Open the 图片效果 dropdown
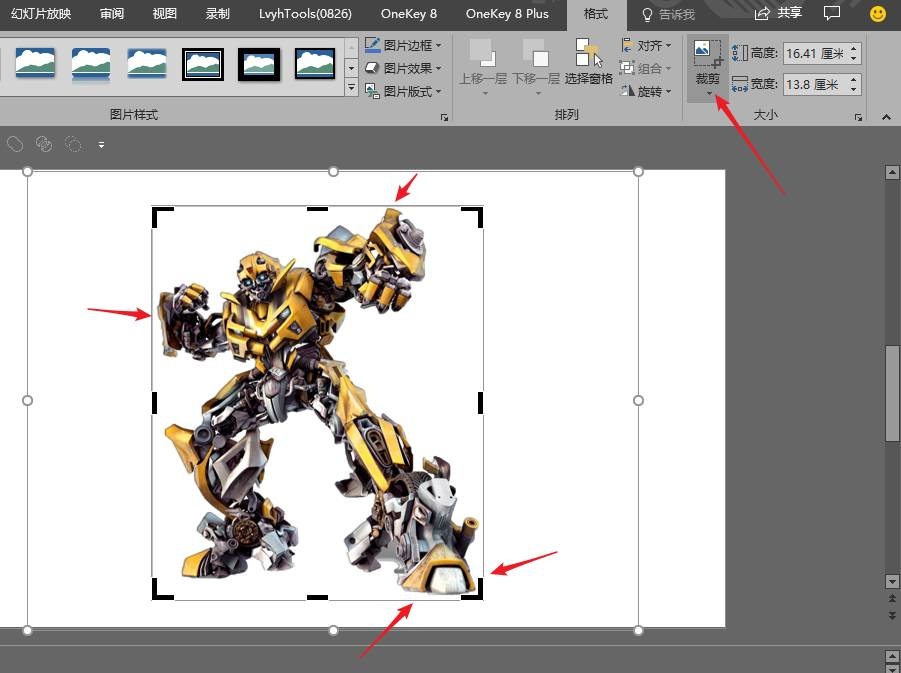The image size is (901, 673). [x=403, y=68]
